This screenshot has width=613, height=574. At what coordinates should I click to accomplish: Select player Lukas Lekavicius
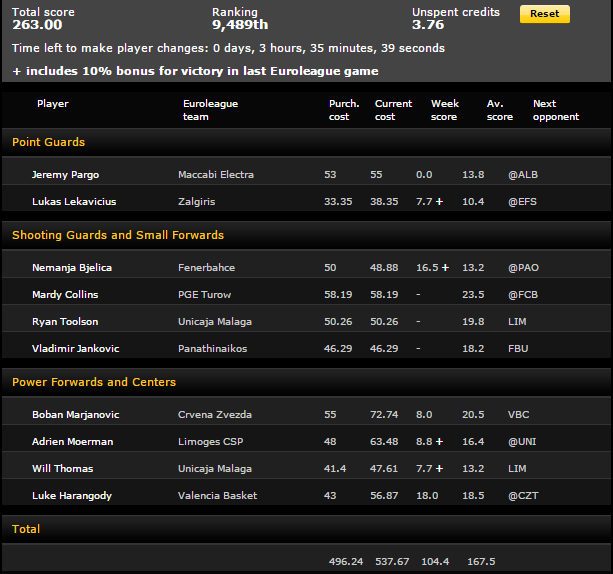pyautogui.click(x=74, y=202)
